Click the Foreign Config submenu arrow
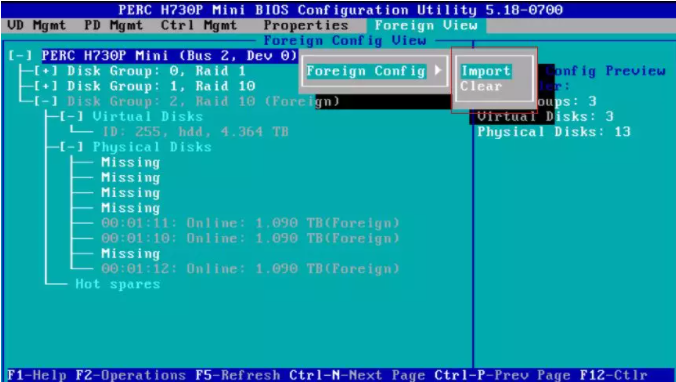676x382 pixels. click(x=438, y=70)
